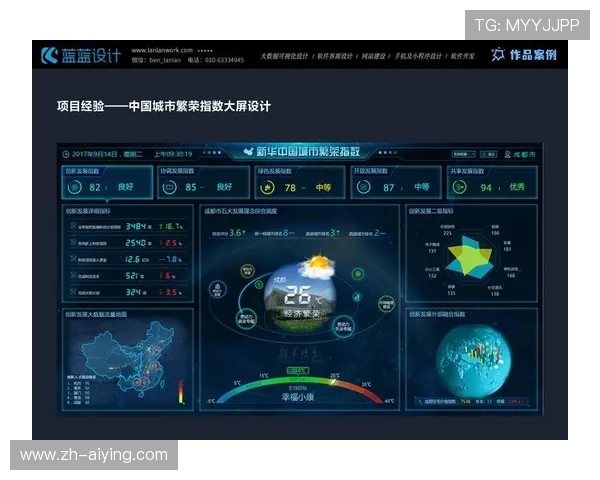This screenshot has height=480, width=600.
Task: Open the www.lanlanwork.com website link
Action: pyautogui.click(x=162, y=50)
